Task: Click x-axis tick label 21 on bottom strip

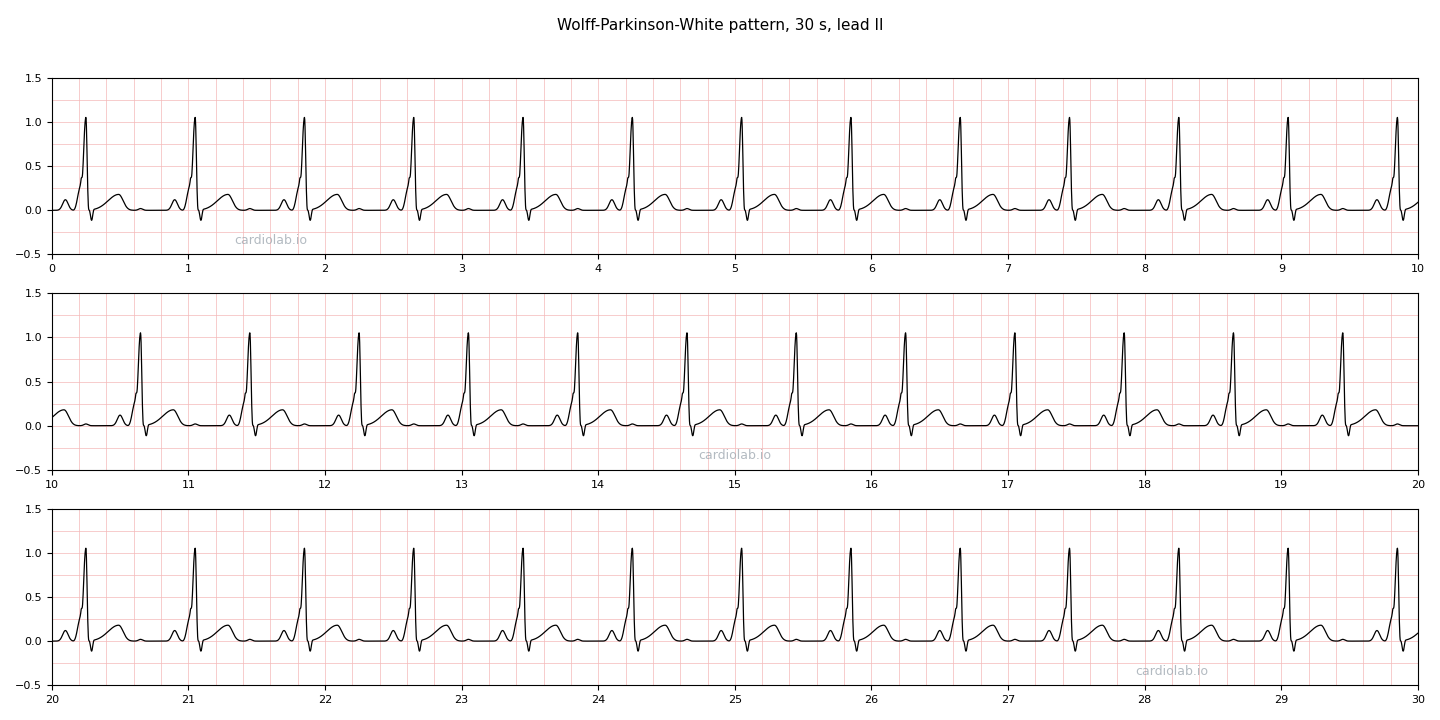Action: click(188, 699)
